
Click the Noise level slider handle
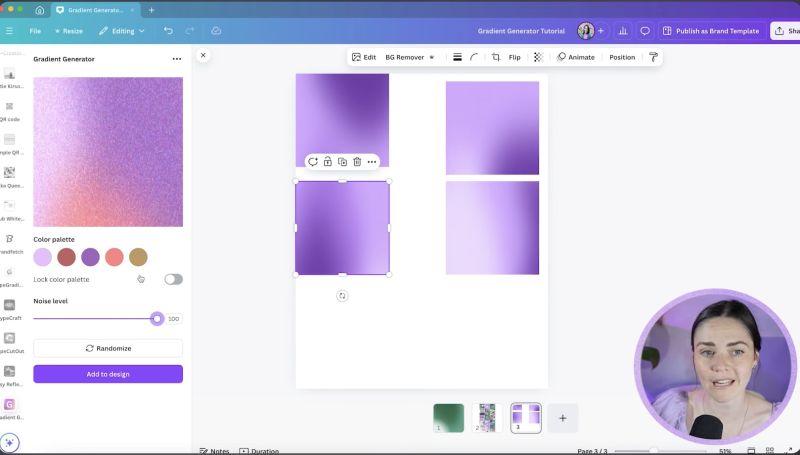pyautogui.click(x=157, y=319)
